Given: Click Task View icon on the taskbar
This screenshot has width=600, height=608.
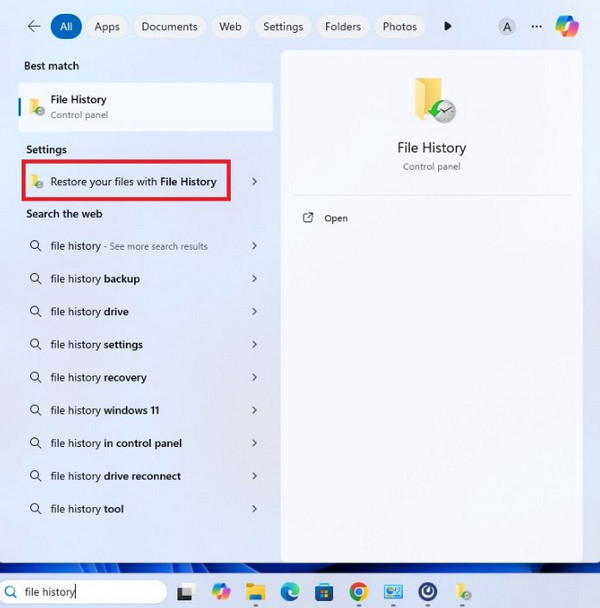Looking at the screenshot, I should [186, 592].
